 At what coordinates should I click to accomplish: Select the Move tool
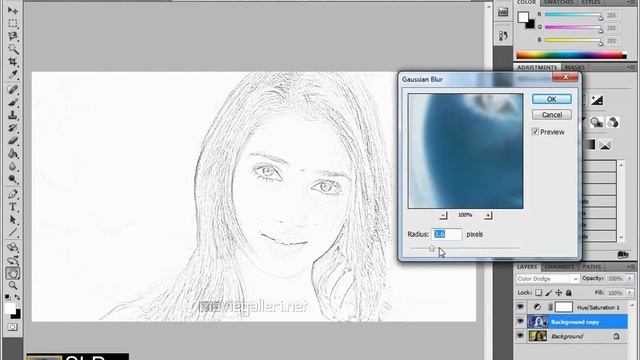[13, 10]
